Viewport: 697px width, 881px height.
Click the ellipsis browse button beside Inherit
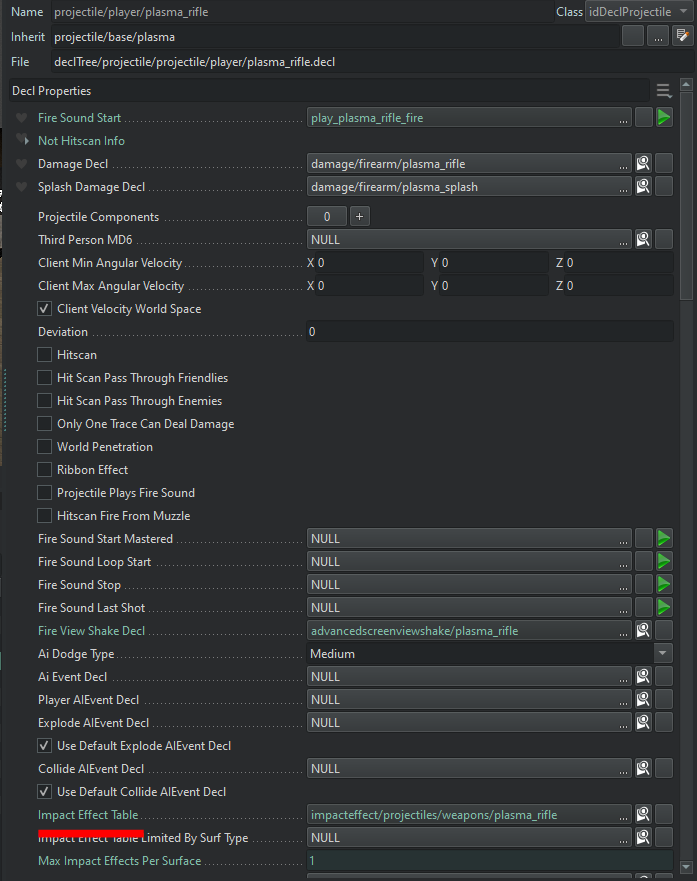pyautogui.click(x=658, y=37)
